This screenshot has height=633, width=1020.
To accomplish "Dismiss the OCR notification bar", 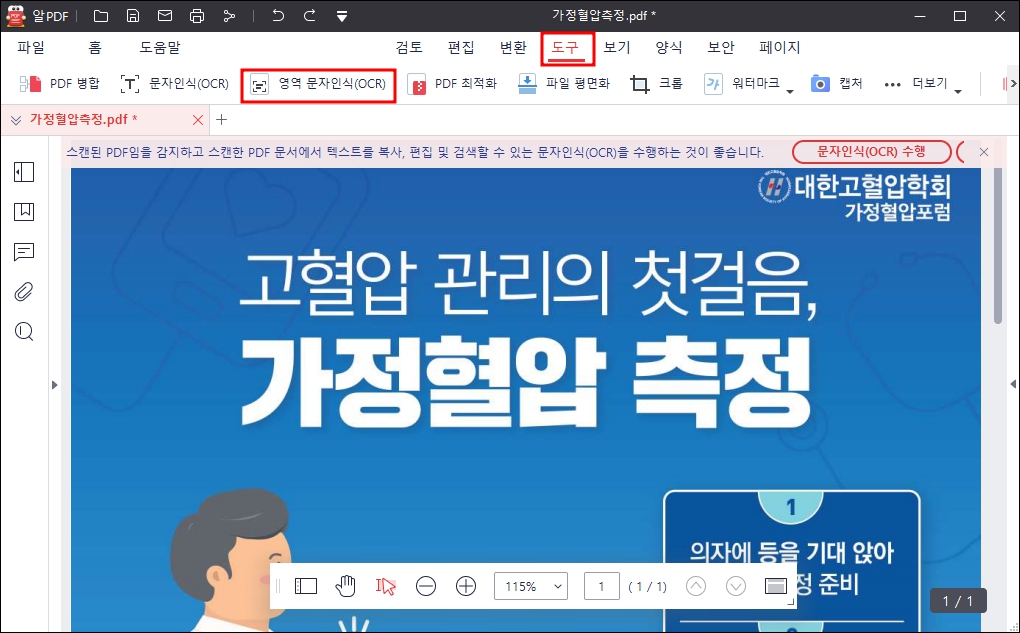I will pos(984,152).
